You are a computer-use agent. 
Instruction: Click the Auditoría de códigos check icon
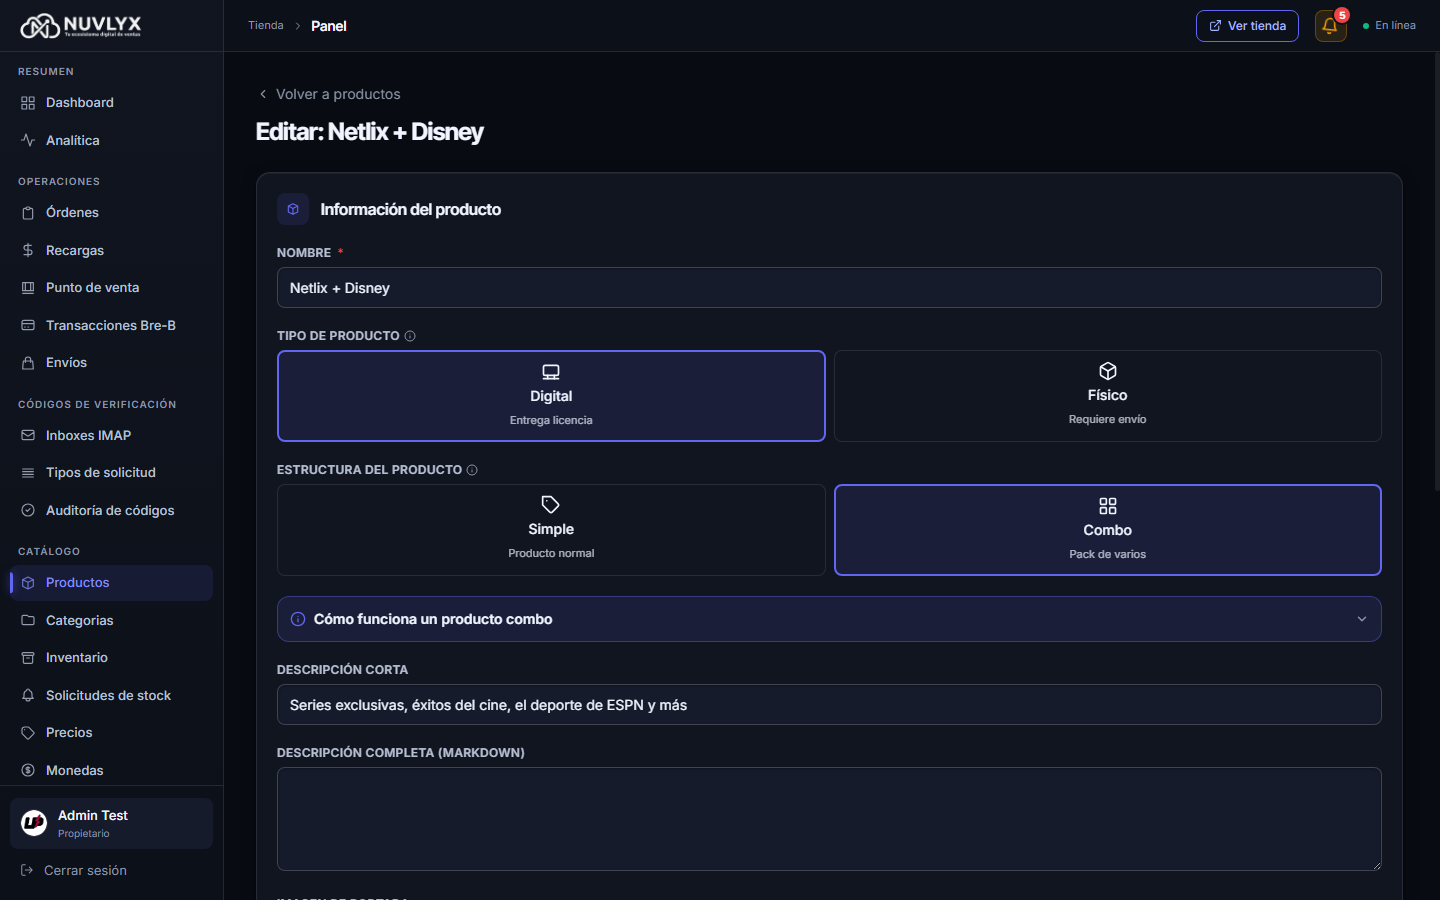(x=28, y=510)
